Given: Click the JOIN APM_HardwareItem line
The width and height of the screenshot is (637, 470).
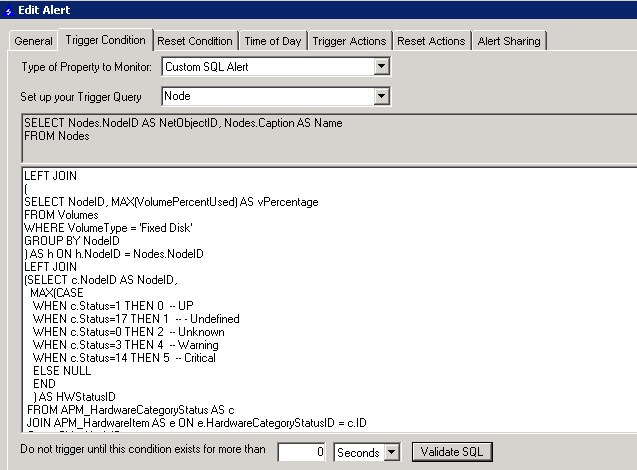Looking at the screenshot, I should 197,423.
